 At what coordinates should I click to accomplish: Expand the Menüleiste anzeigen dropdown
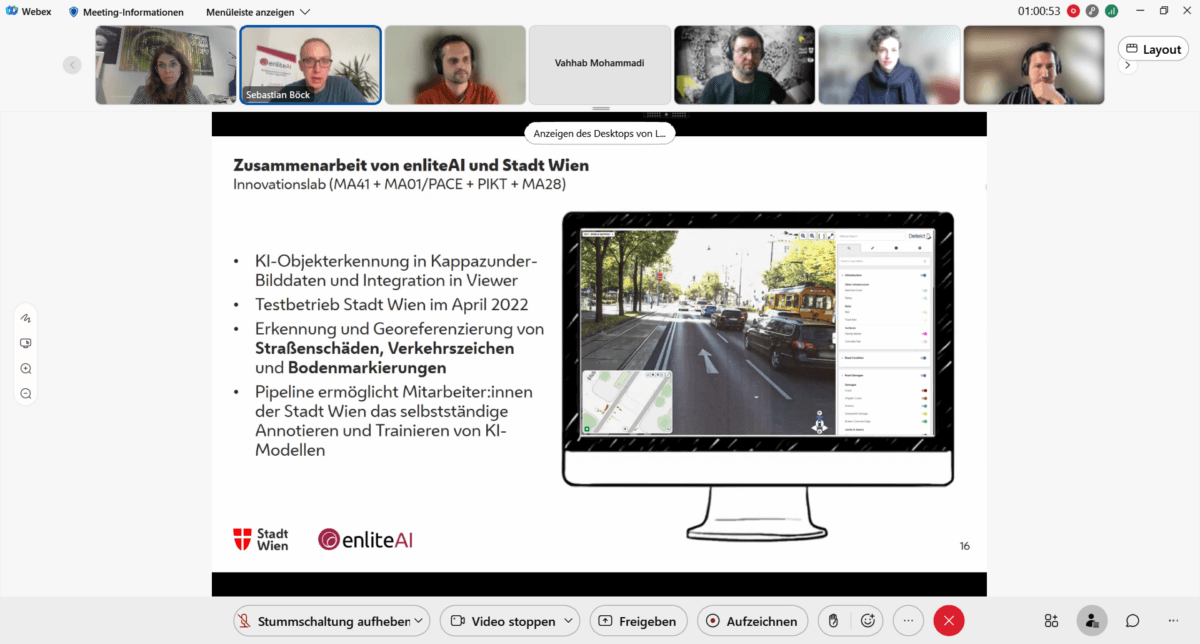pos(258,12)
